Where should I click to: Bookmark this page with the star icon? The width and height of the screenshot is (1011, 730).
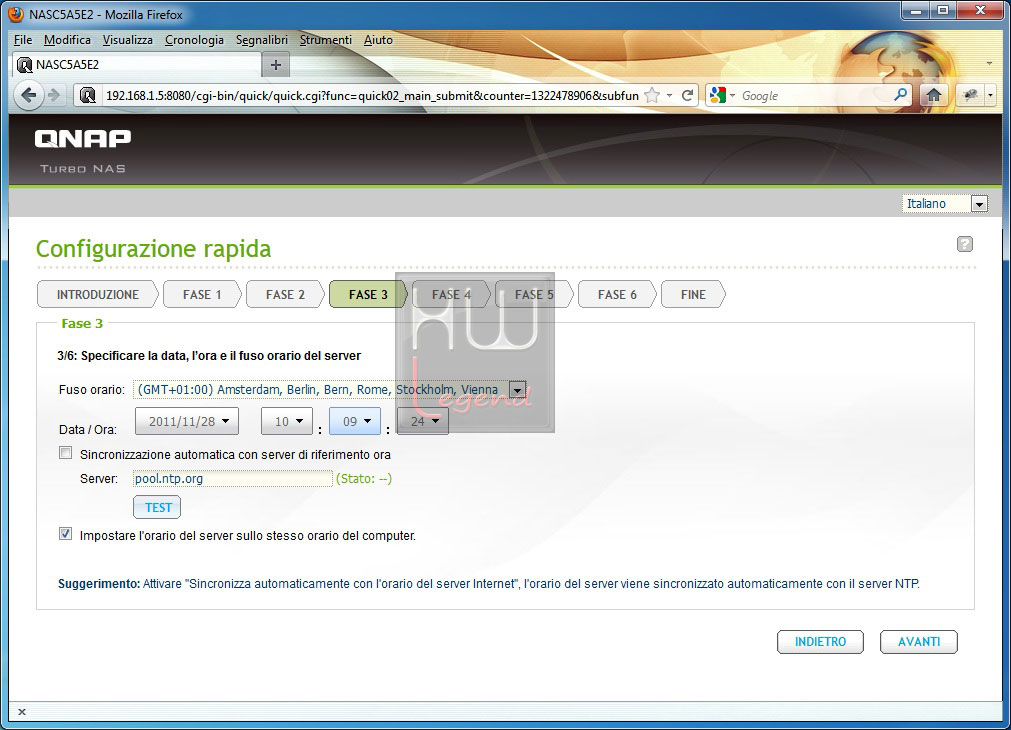click(x=653, y=95)
